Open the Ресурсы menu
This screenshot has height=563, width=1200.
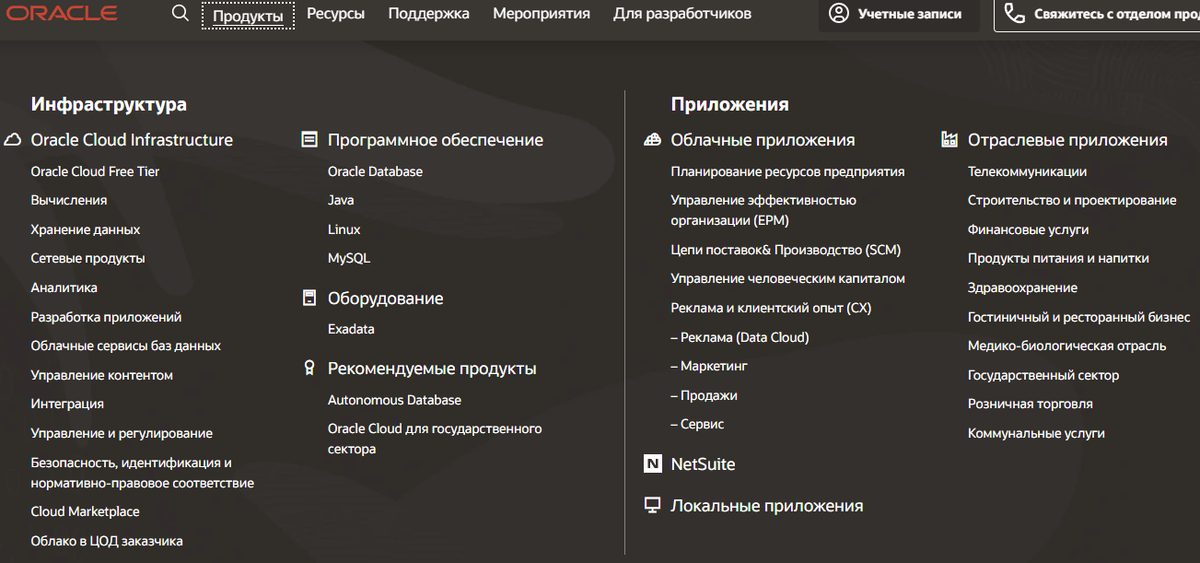click(x=336, y=14)
